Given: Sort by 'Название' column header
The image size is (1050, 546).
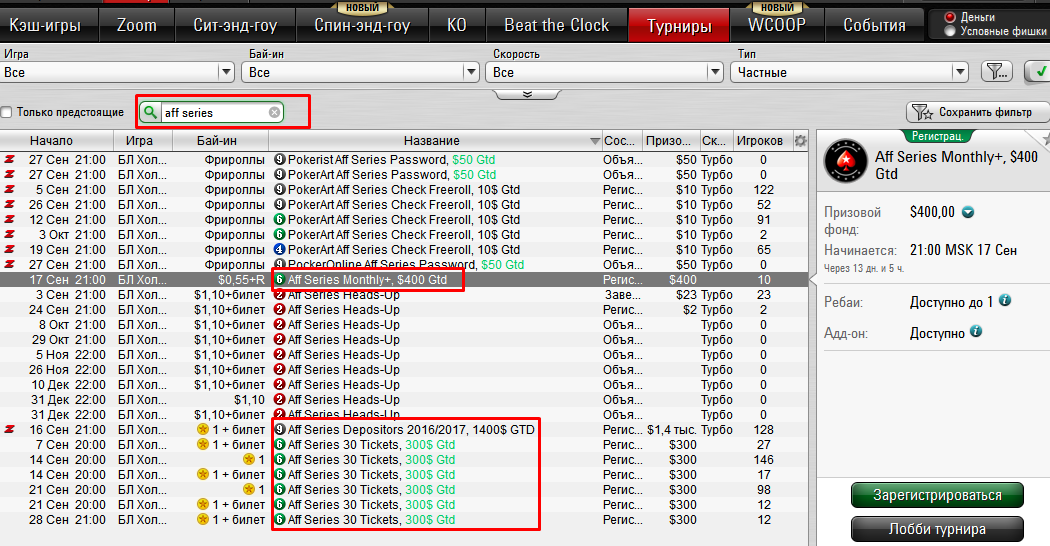Looking at the screenshot, I should 431,141.
